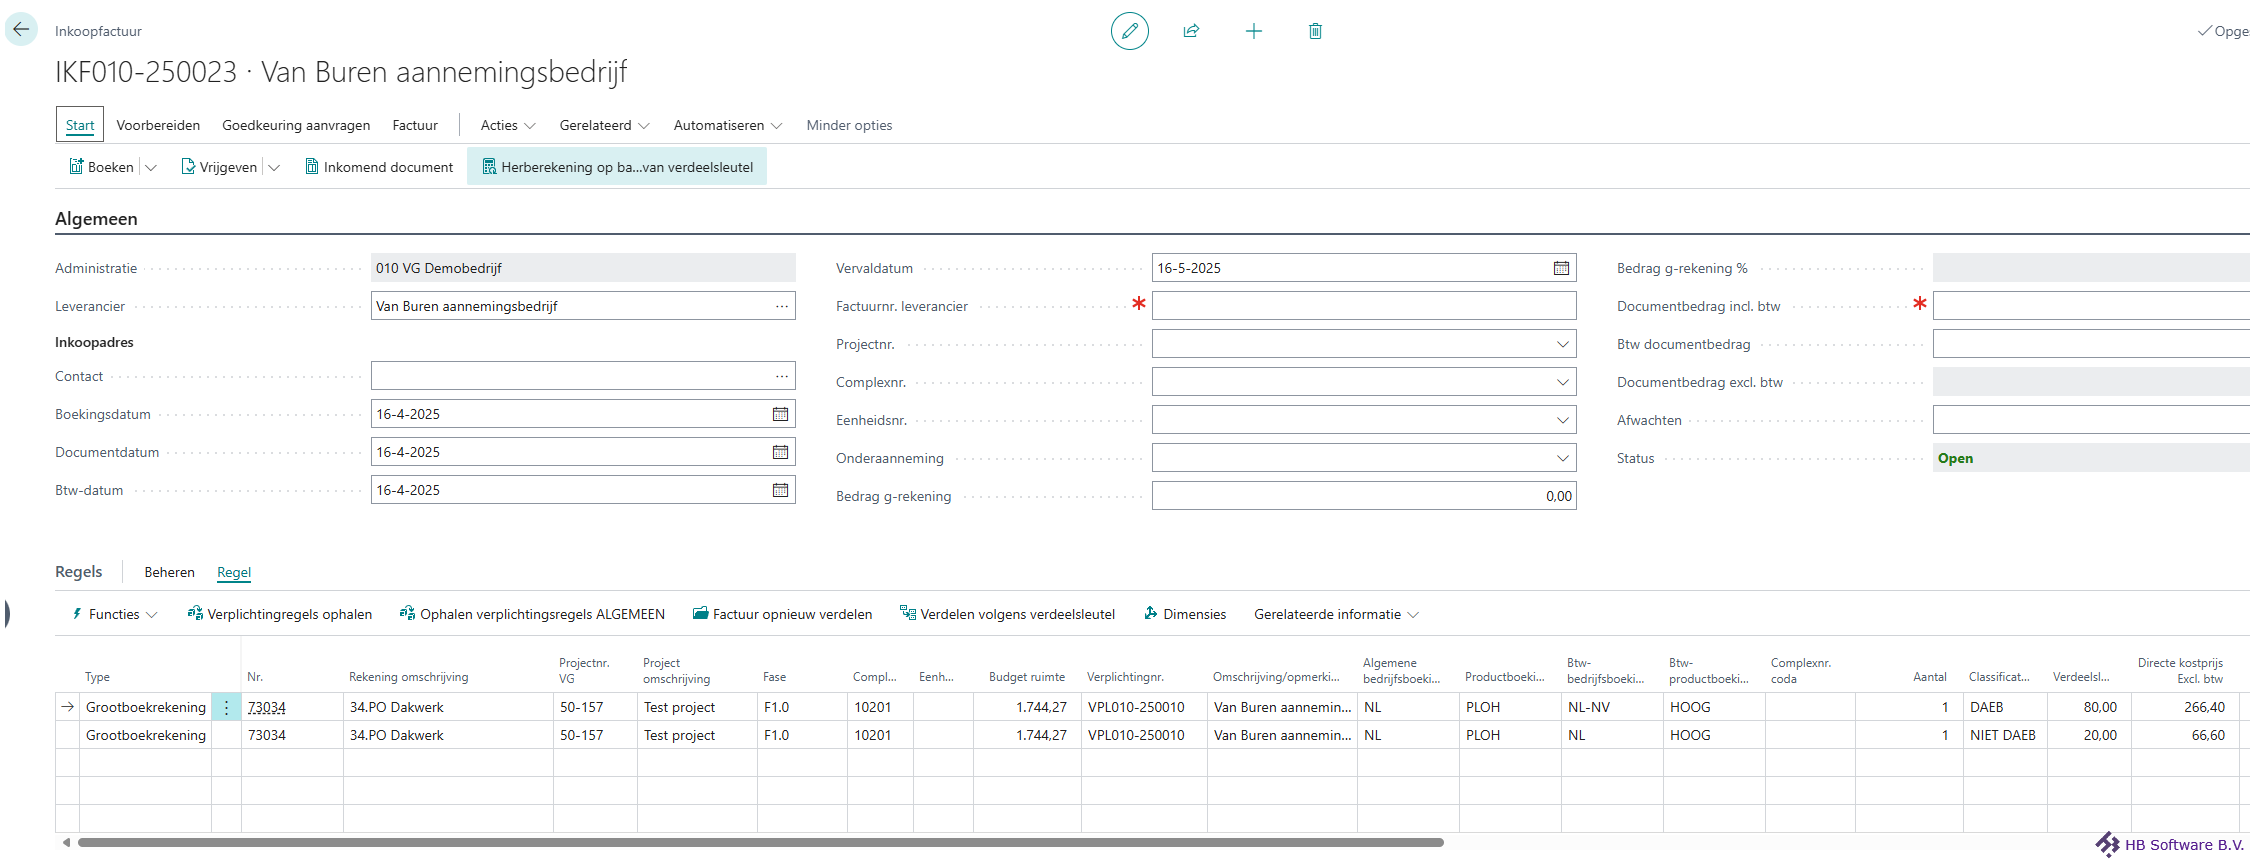
Task: Click Herberekening op basis van verdeelsleutel
Action: 617,167
